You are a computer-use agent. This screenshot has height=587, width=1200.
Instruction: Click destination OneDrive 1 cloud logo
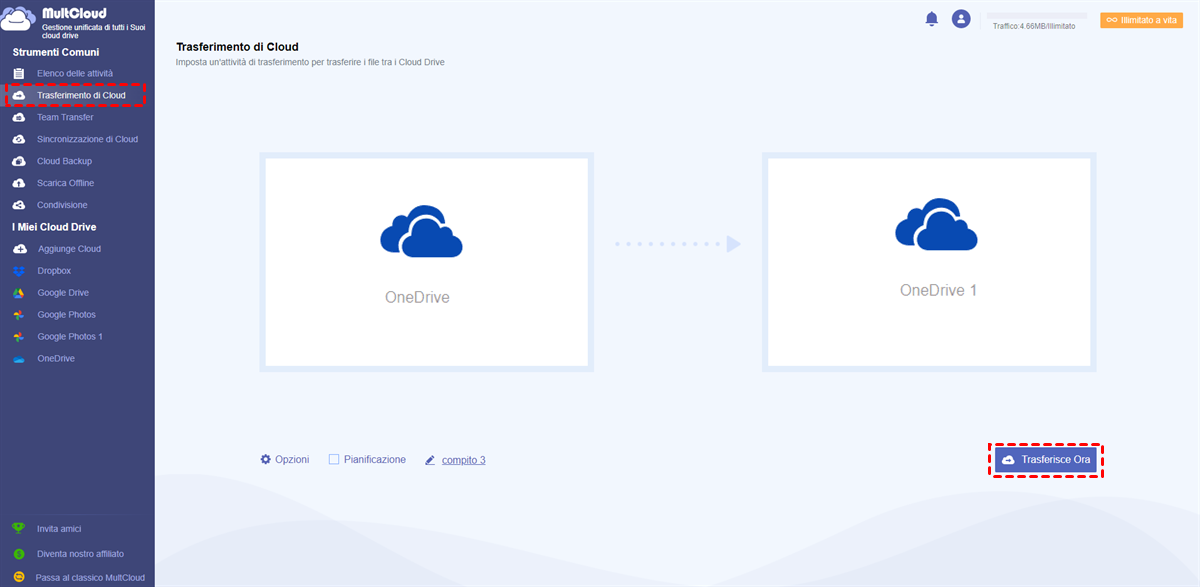click(936, 223)
